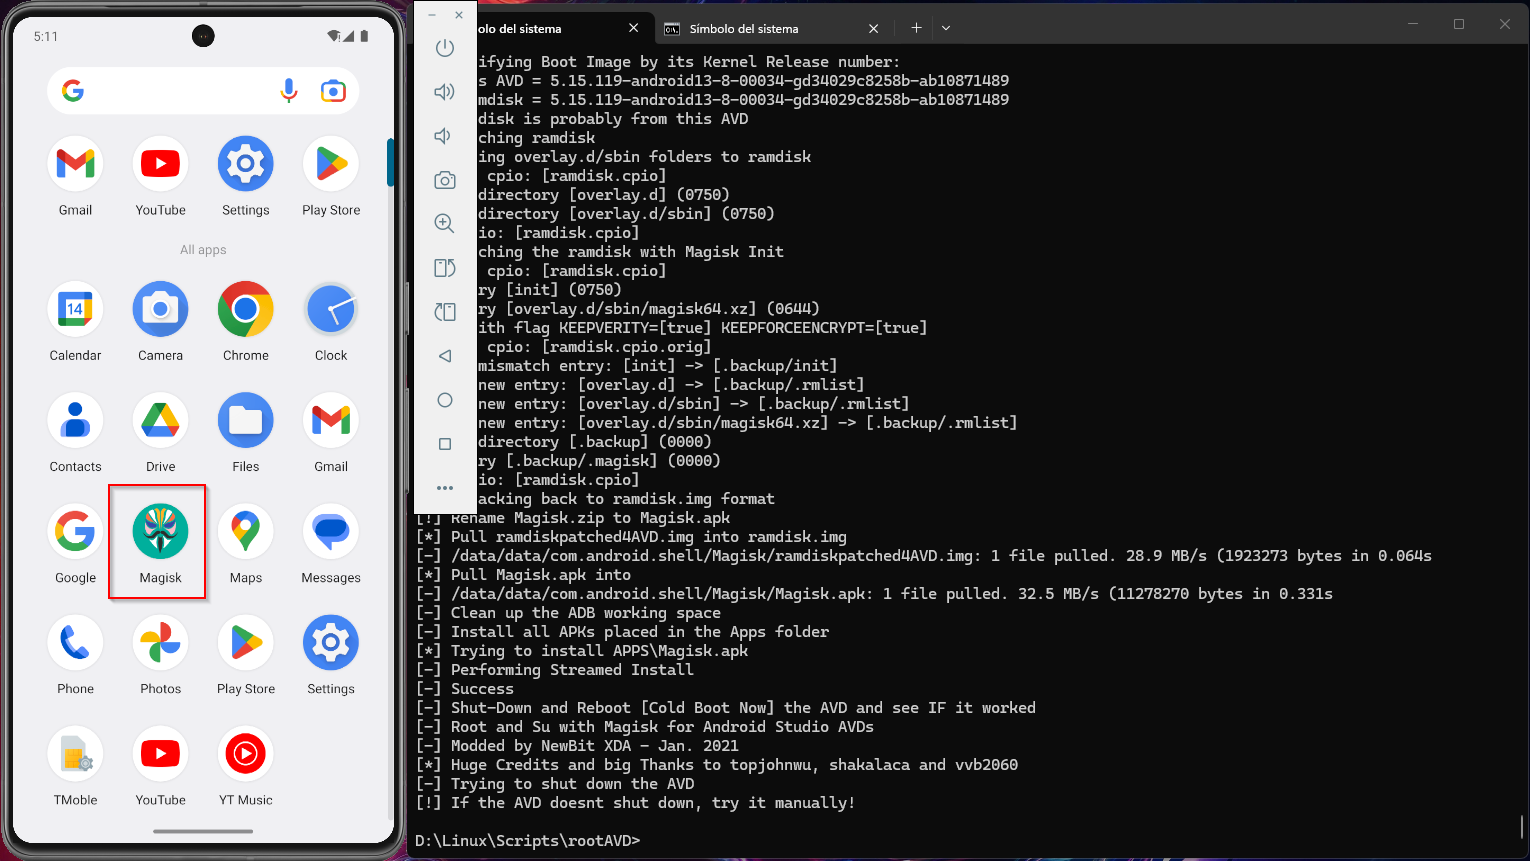Click the 'Modded by NewBit XDA' line

(x=595, y=746)
